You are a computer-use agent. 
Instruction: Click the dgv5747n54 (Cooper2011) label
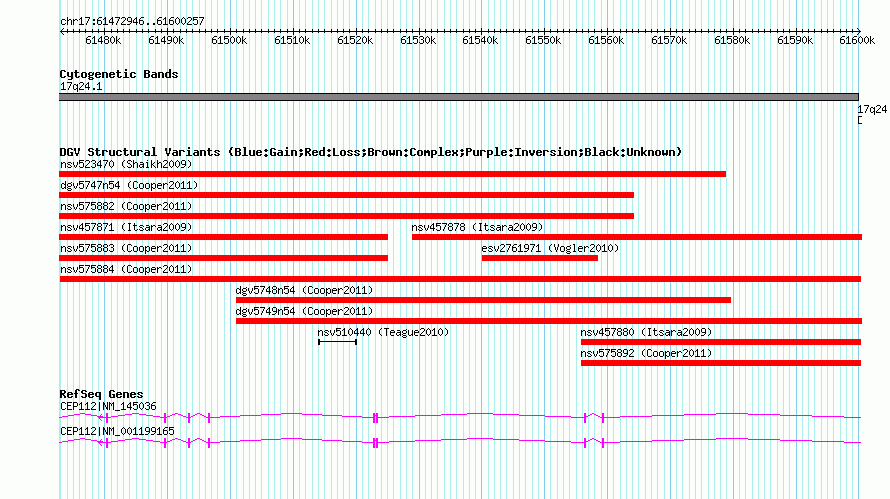129,185
